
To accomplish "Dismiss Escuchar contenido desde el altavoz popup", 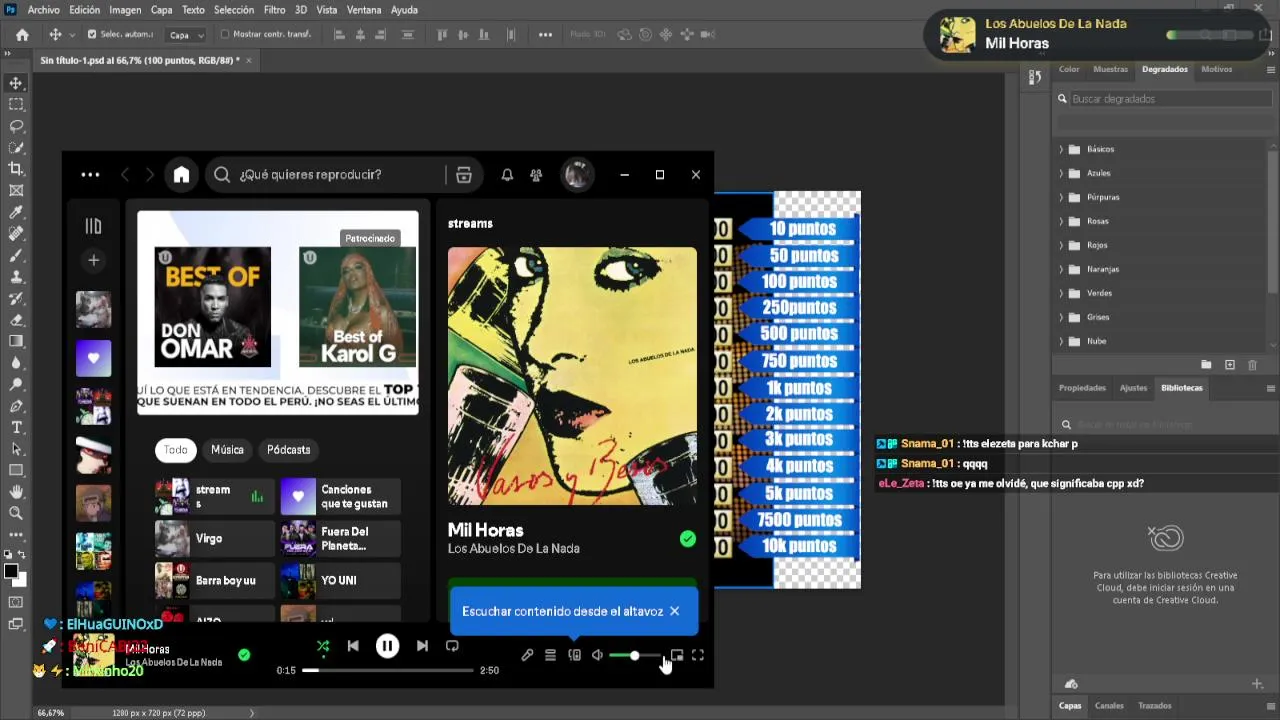I will tap(674, 611).
